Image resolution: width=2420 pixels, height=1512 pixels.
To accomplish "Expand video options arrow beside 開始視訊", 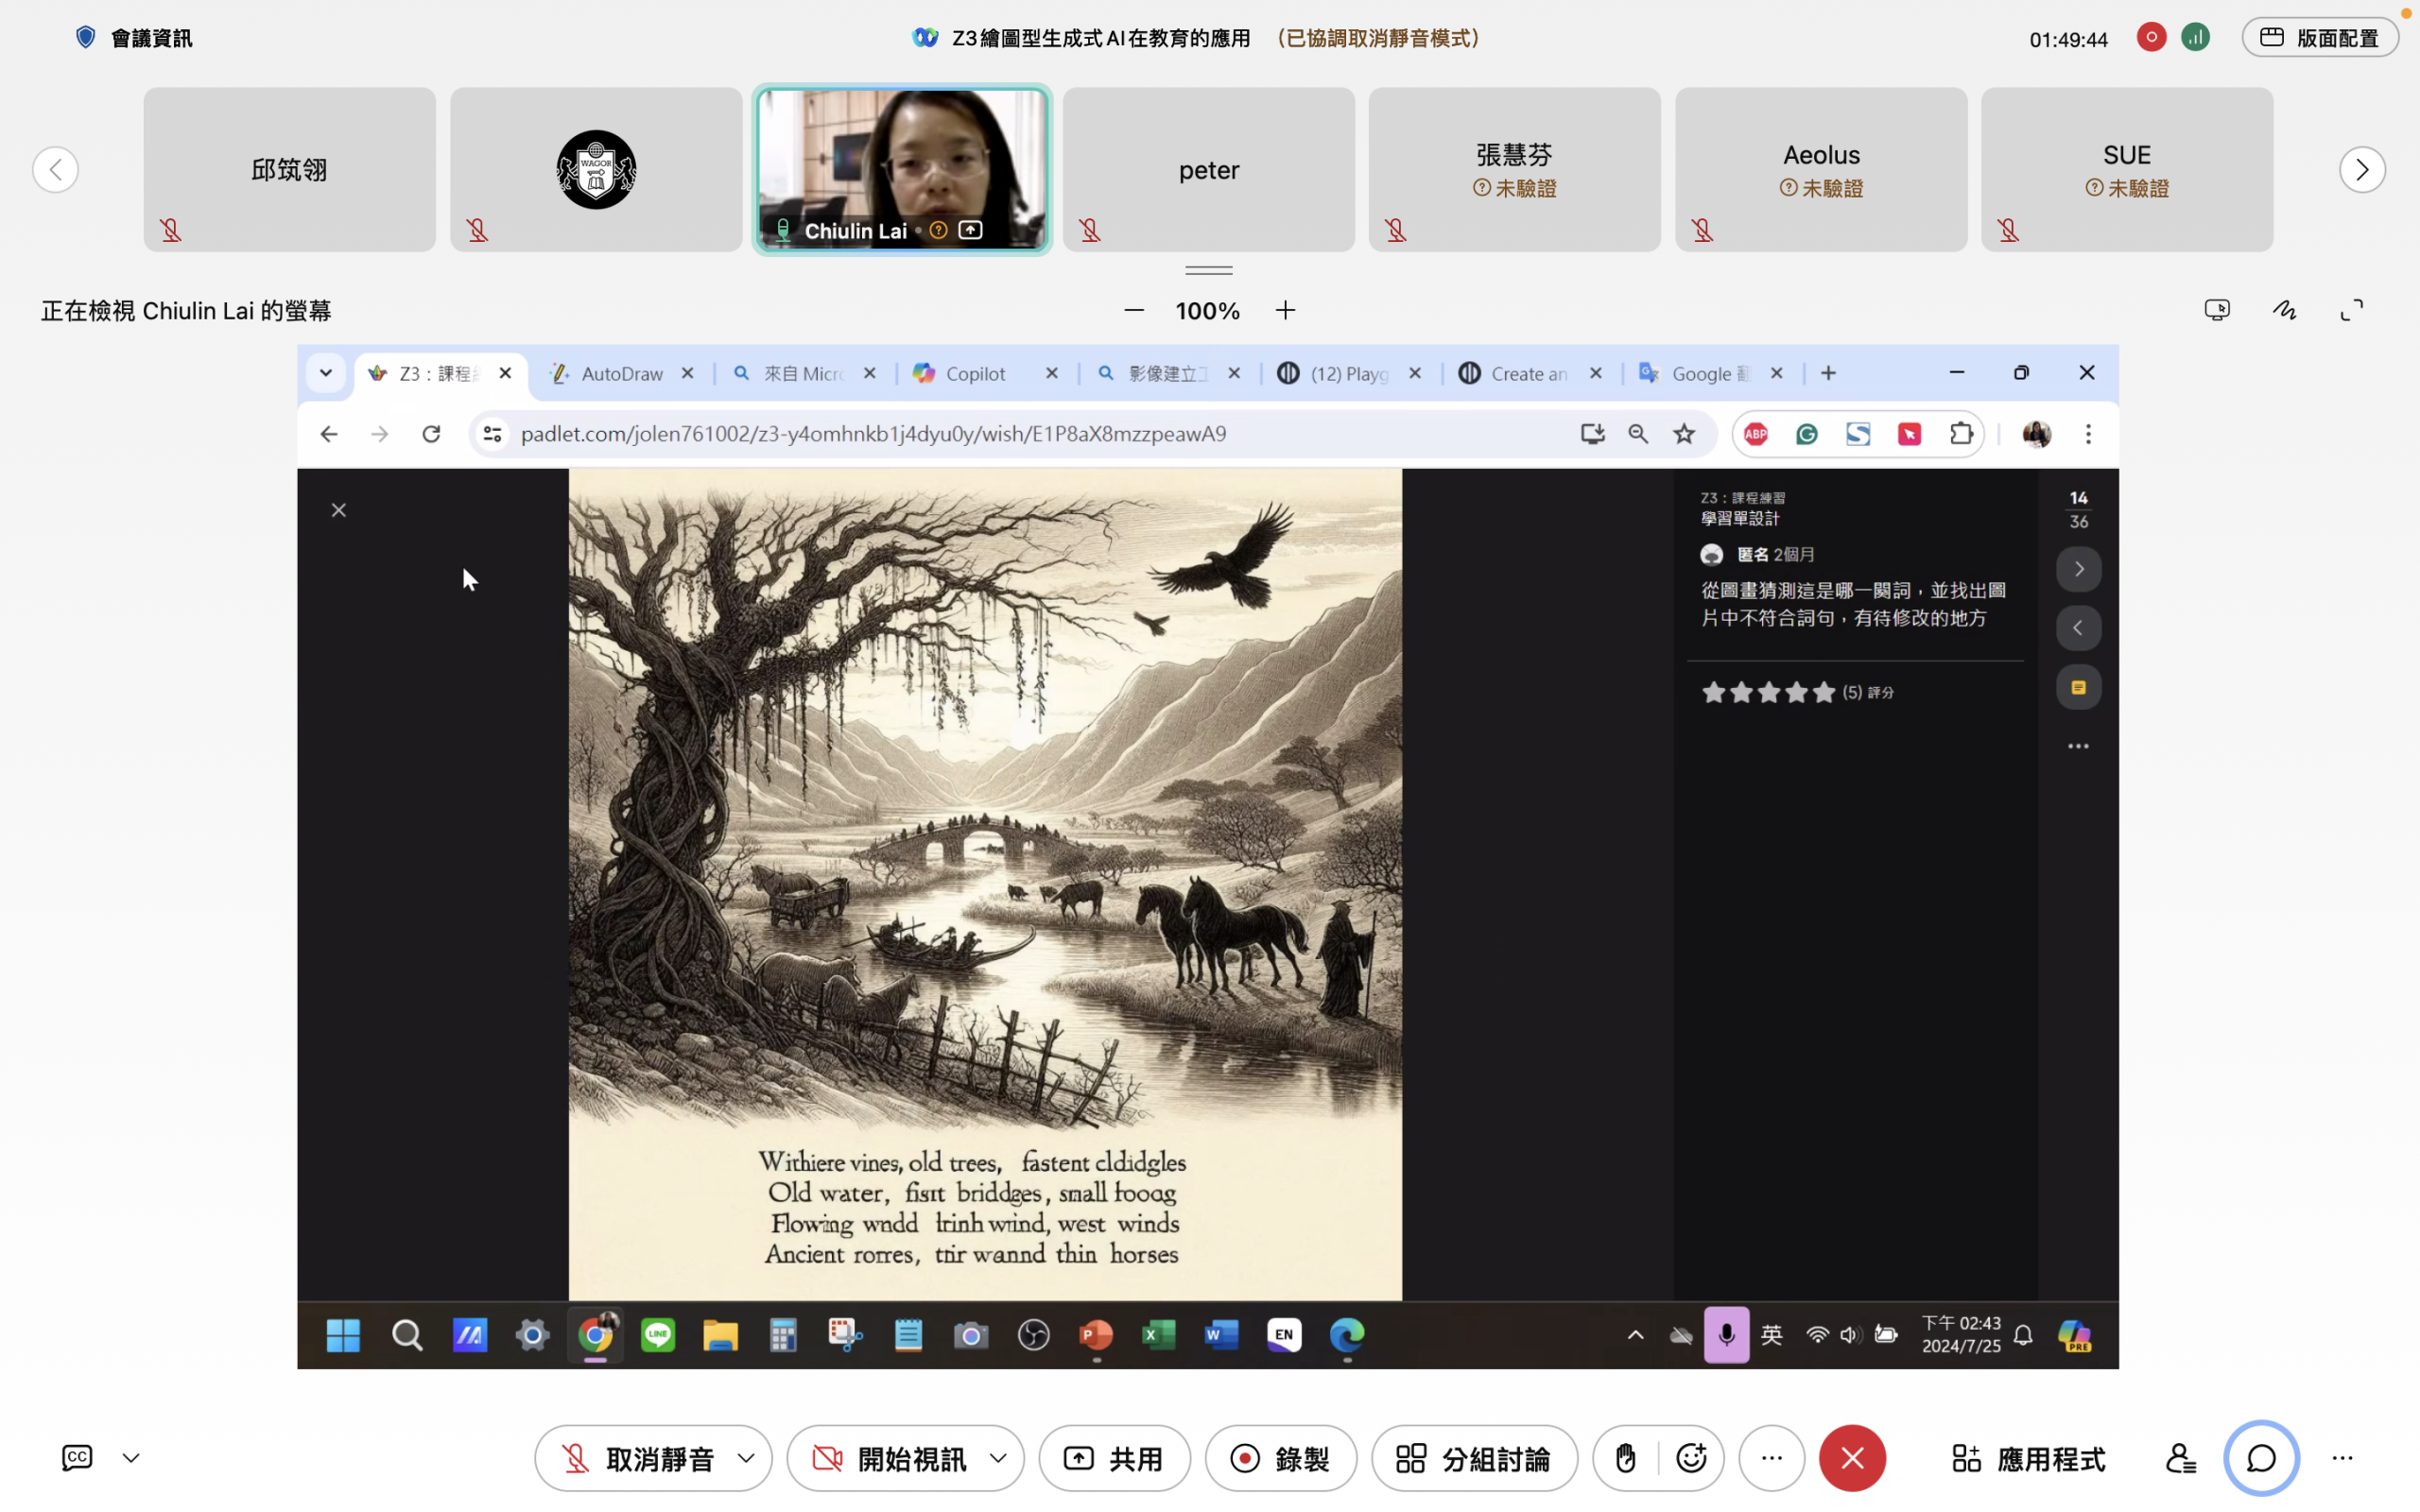I will click(998, 1458).
